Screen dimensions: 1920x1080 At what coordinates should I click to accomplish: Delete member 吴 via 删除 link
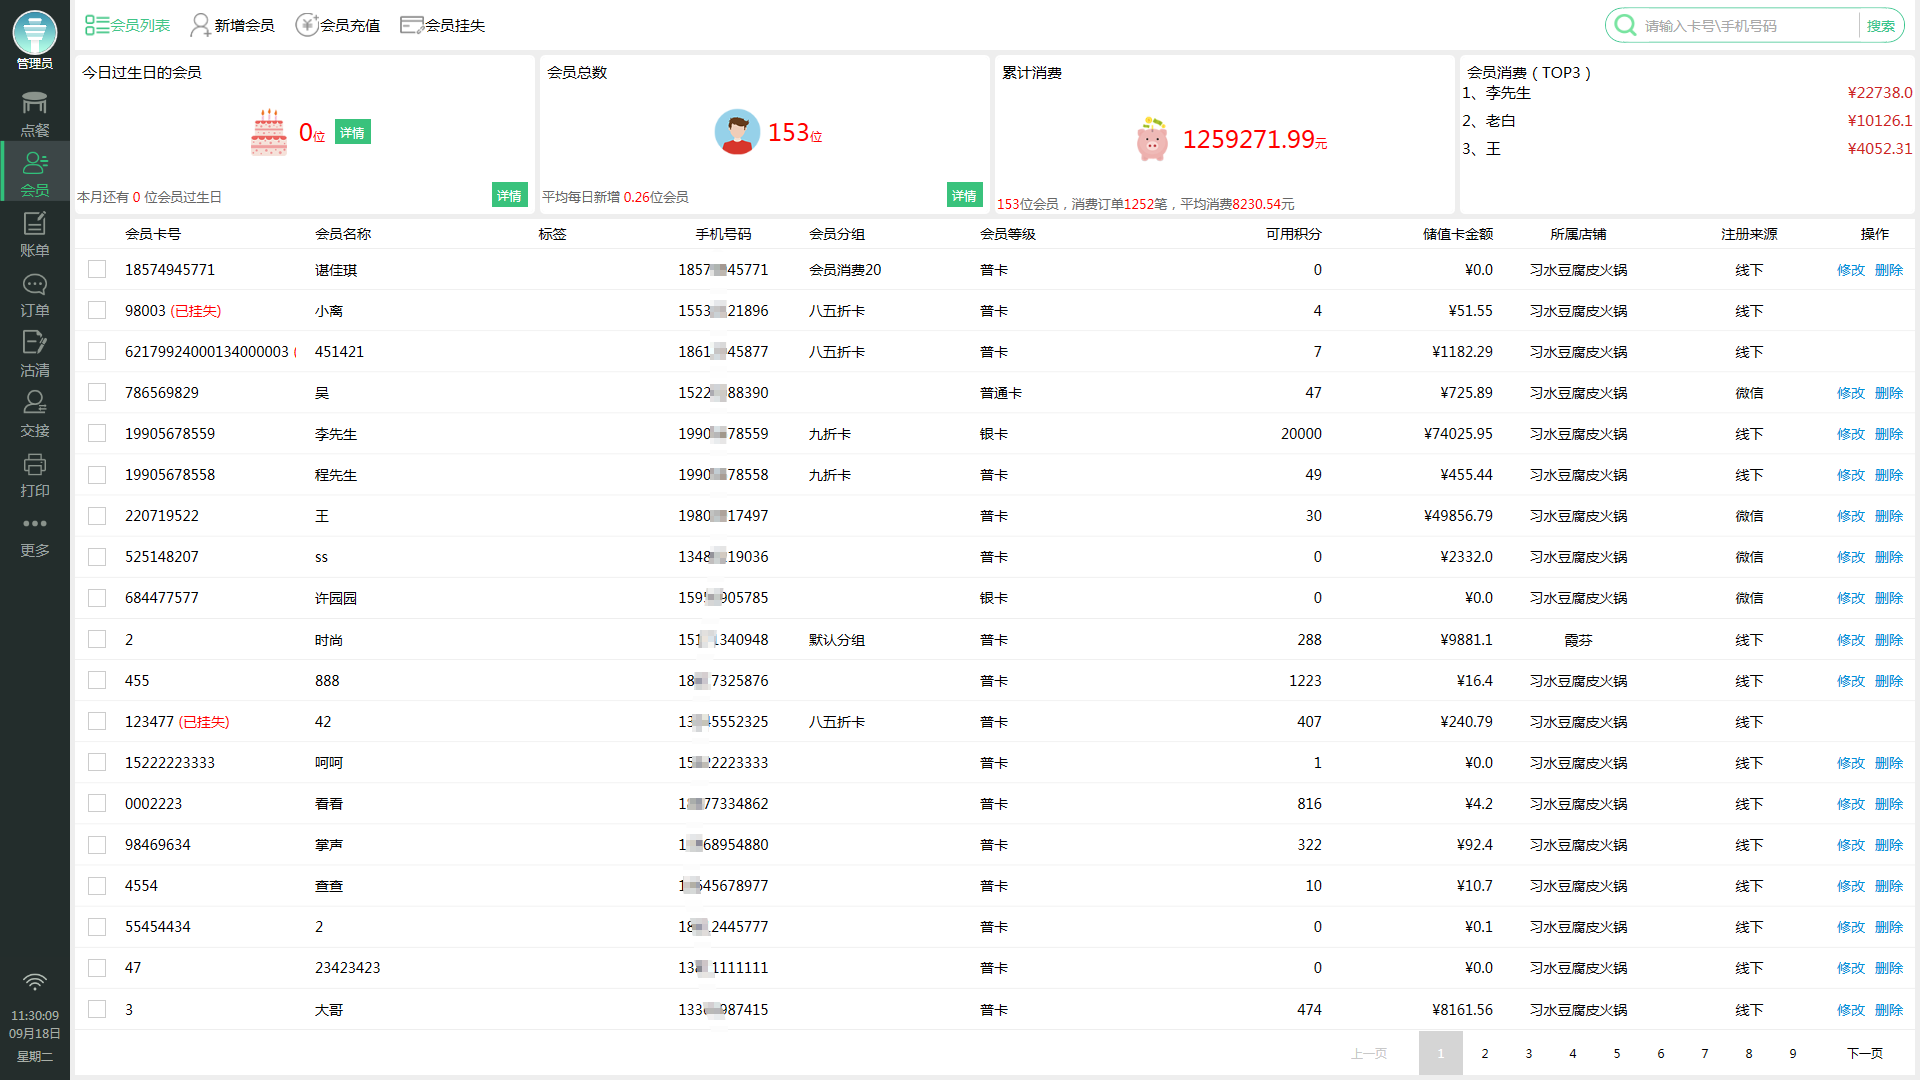pos(1888,393)
